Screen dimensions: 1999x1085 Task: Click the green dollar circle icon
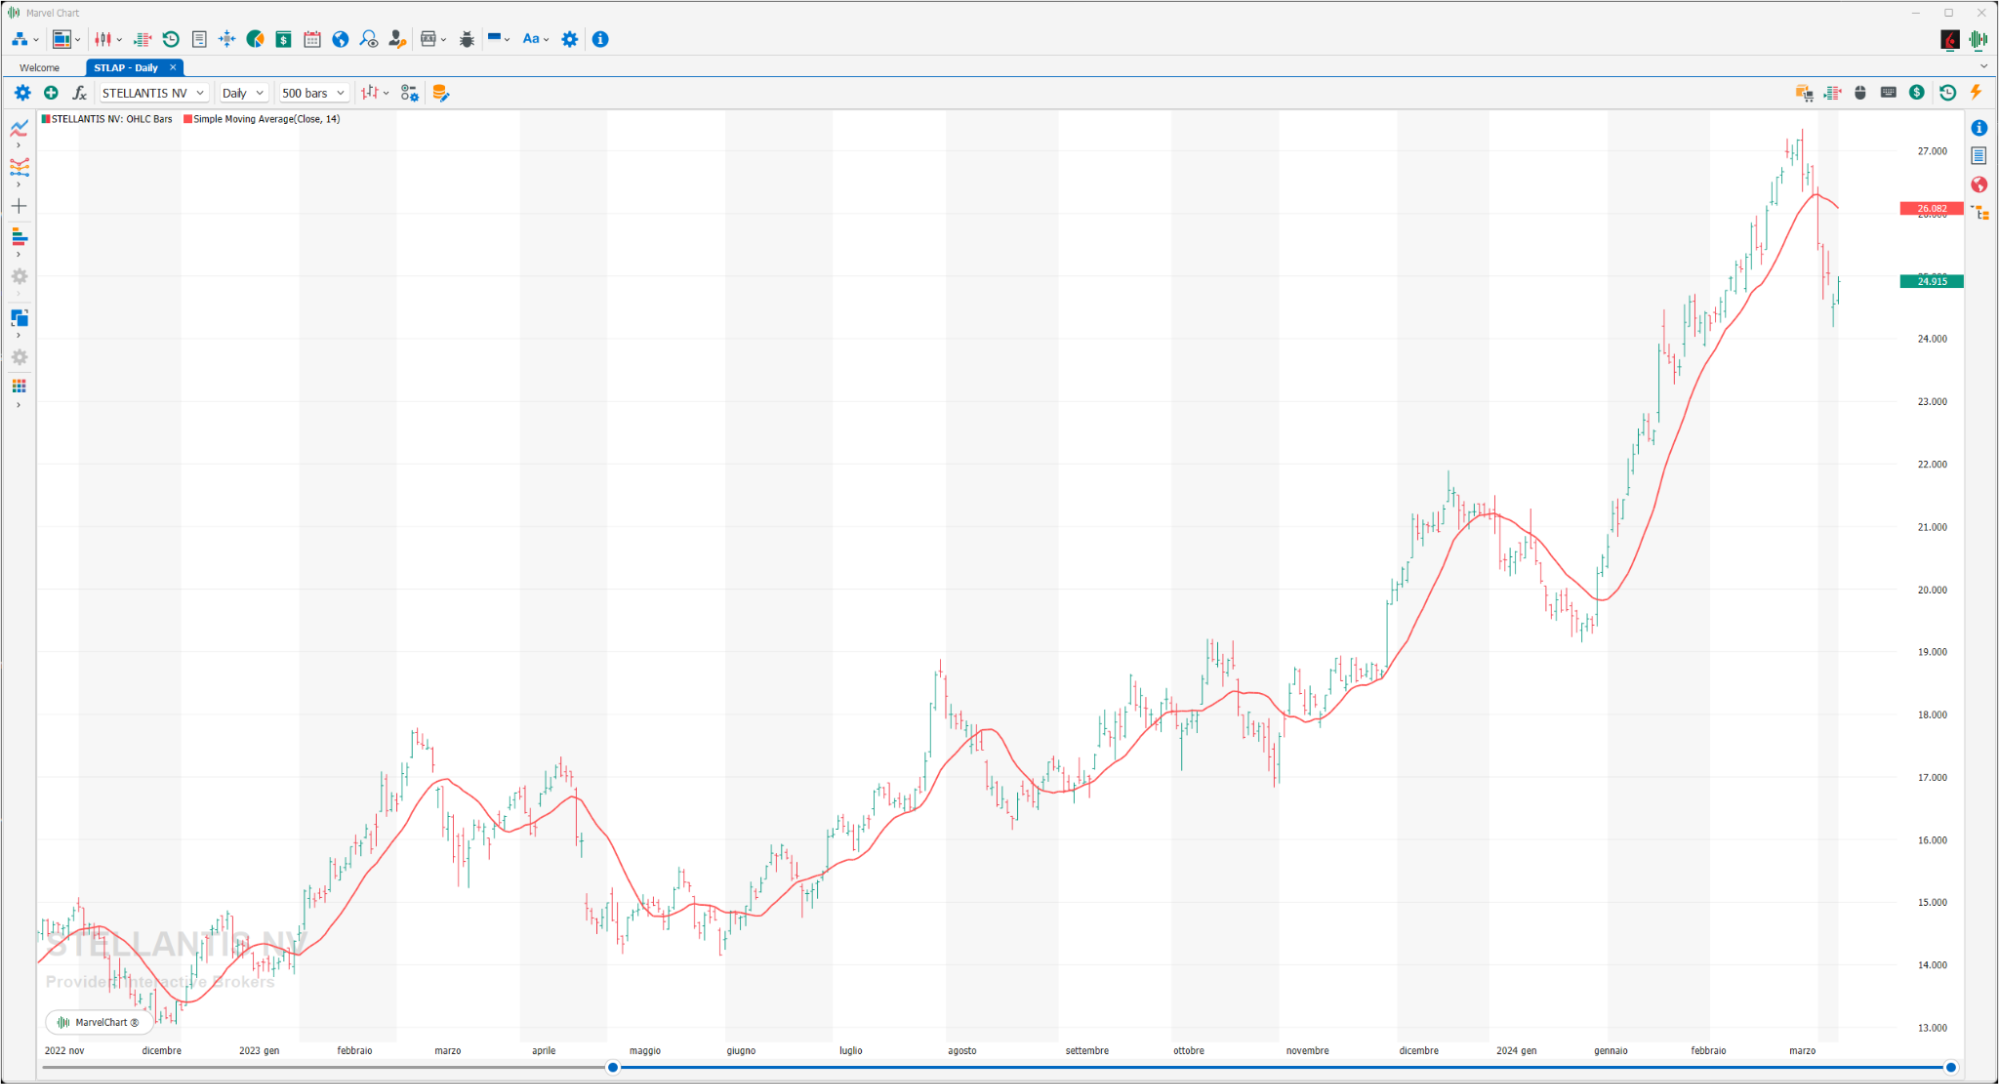1916,93
